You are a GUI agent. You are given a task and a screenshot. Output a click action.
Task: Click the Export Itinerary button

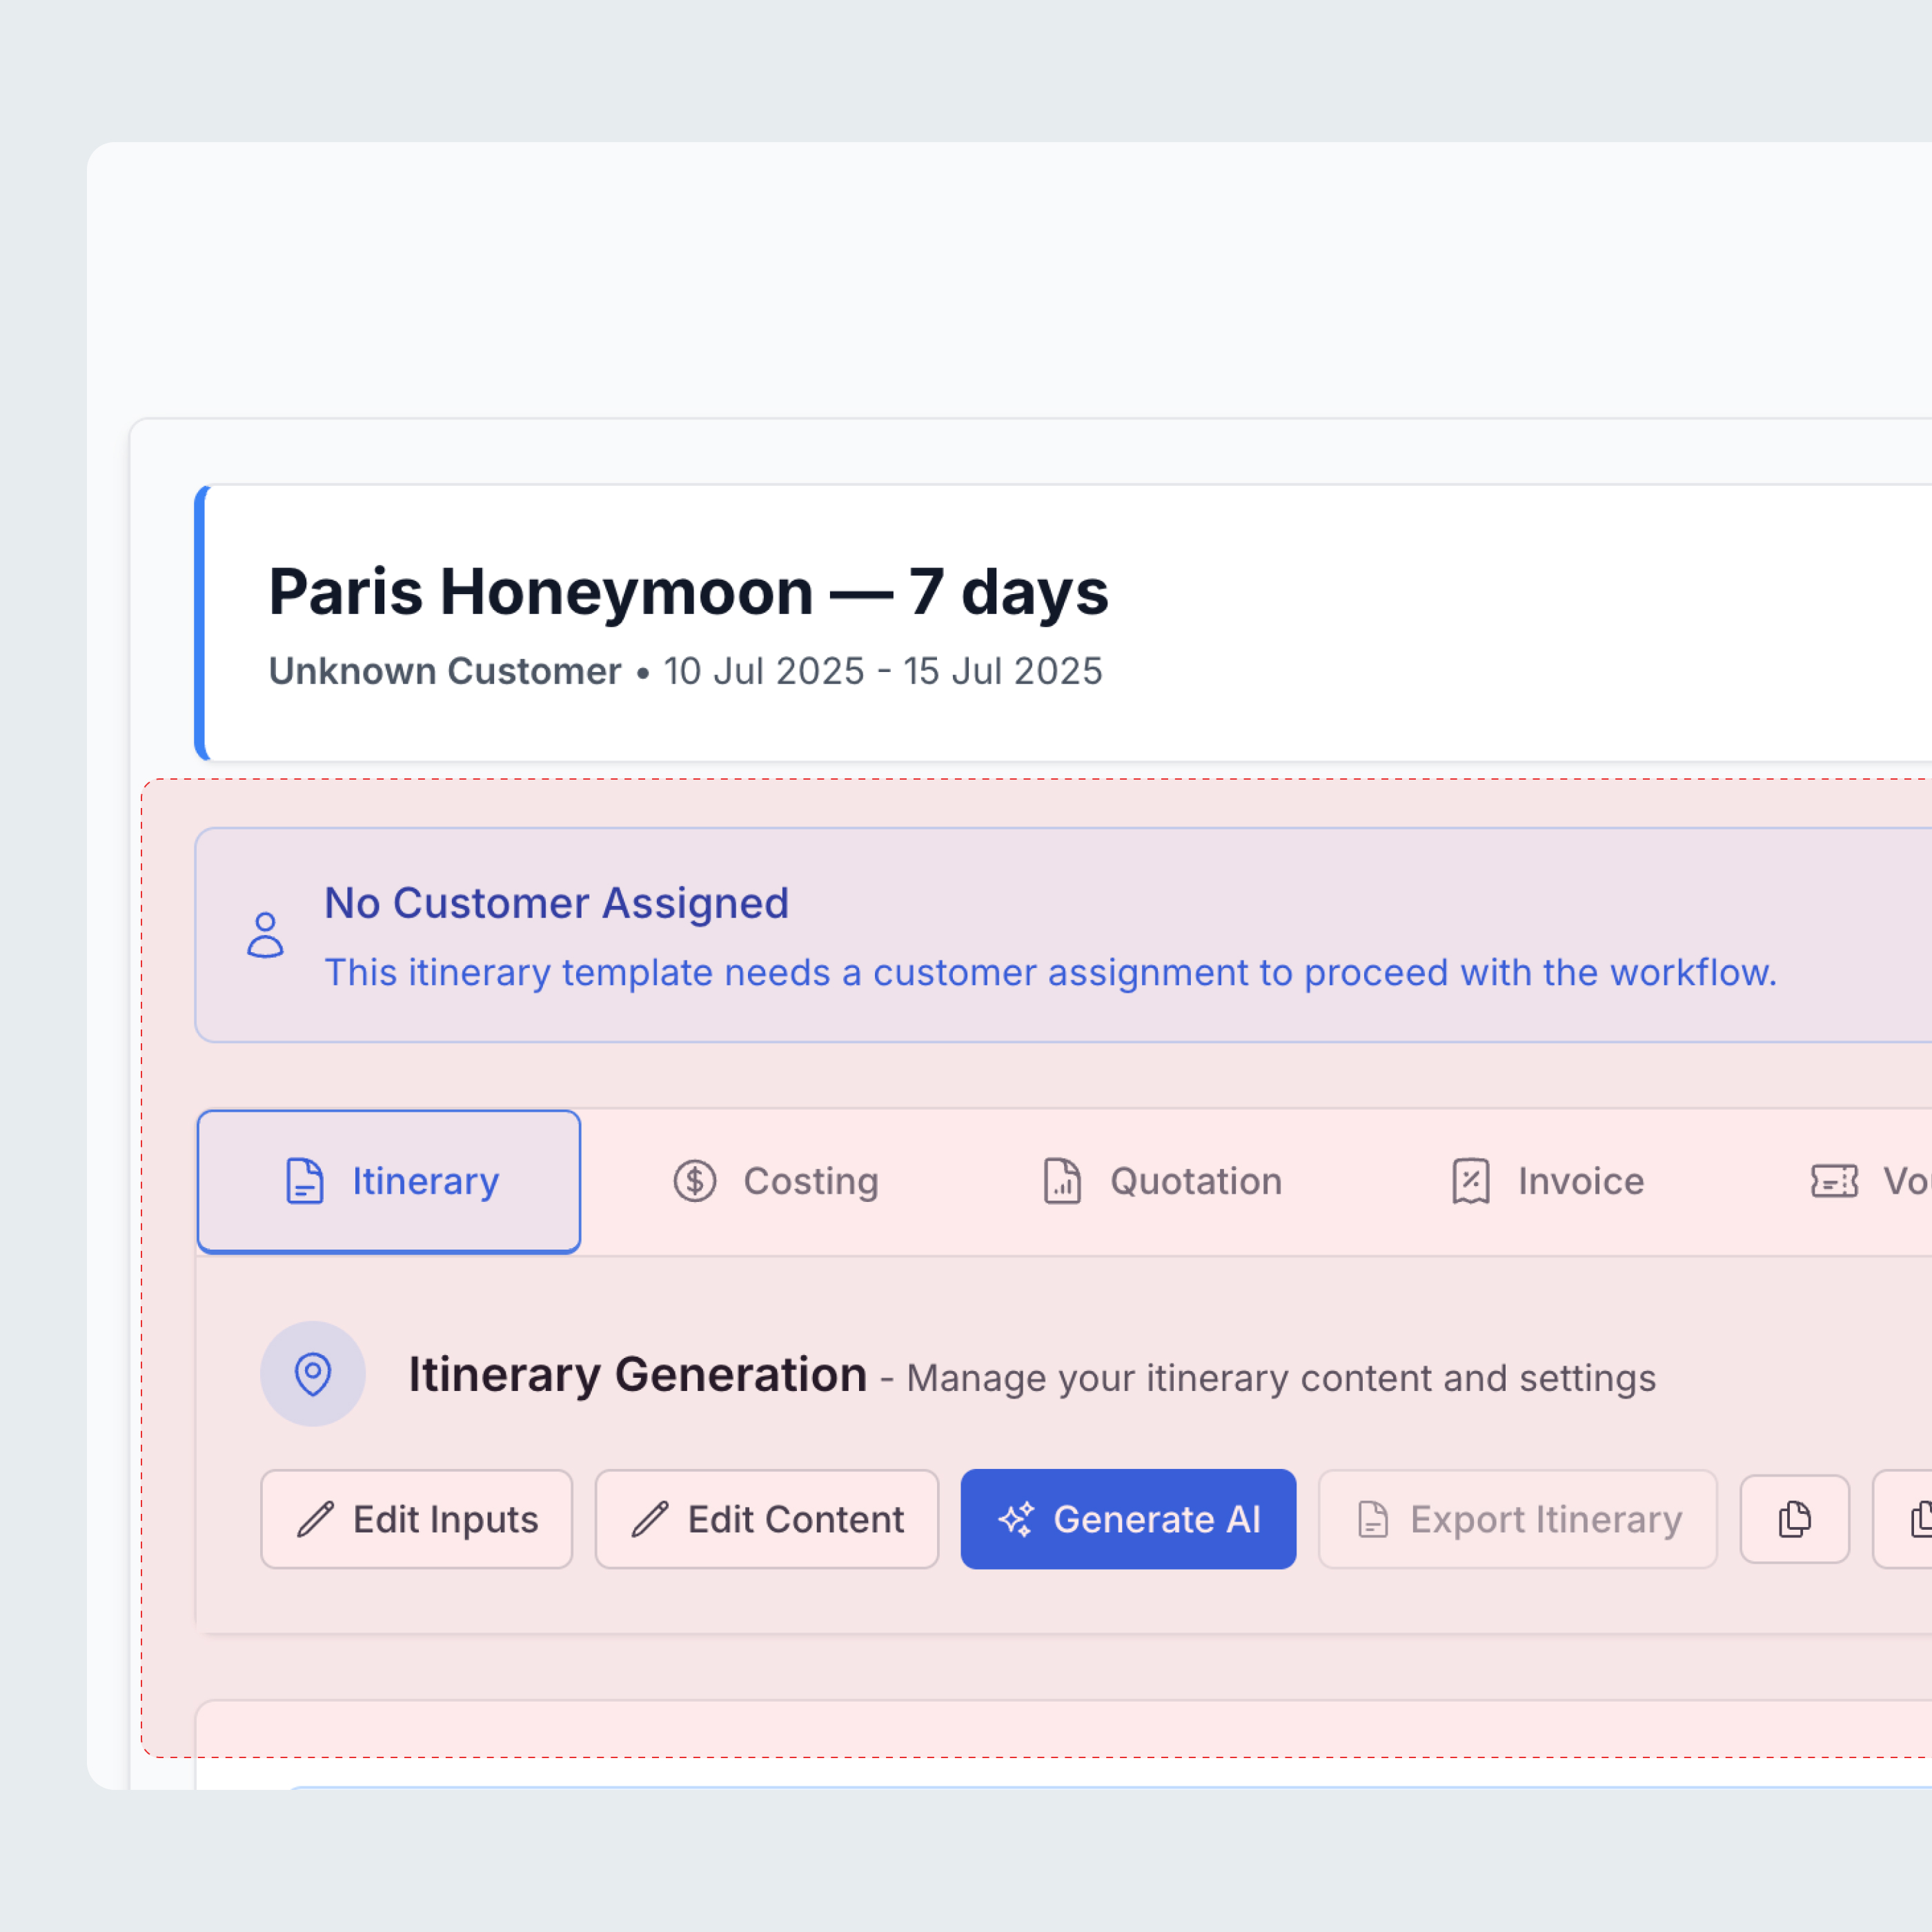[x=1518, y=1519]
